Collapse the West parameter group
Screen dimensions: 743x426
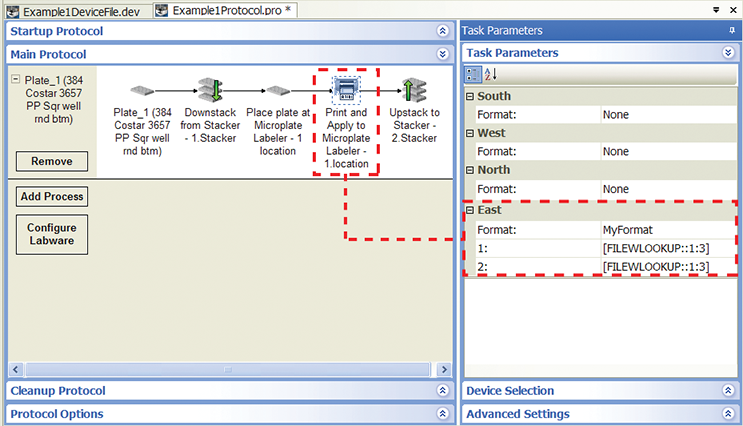[x=471, y=134]
